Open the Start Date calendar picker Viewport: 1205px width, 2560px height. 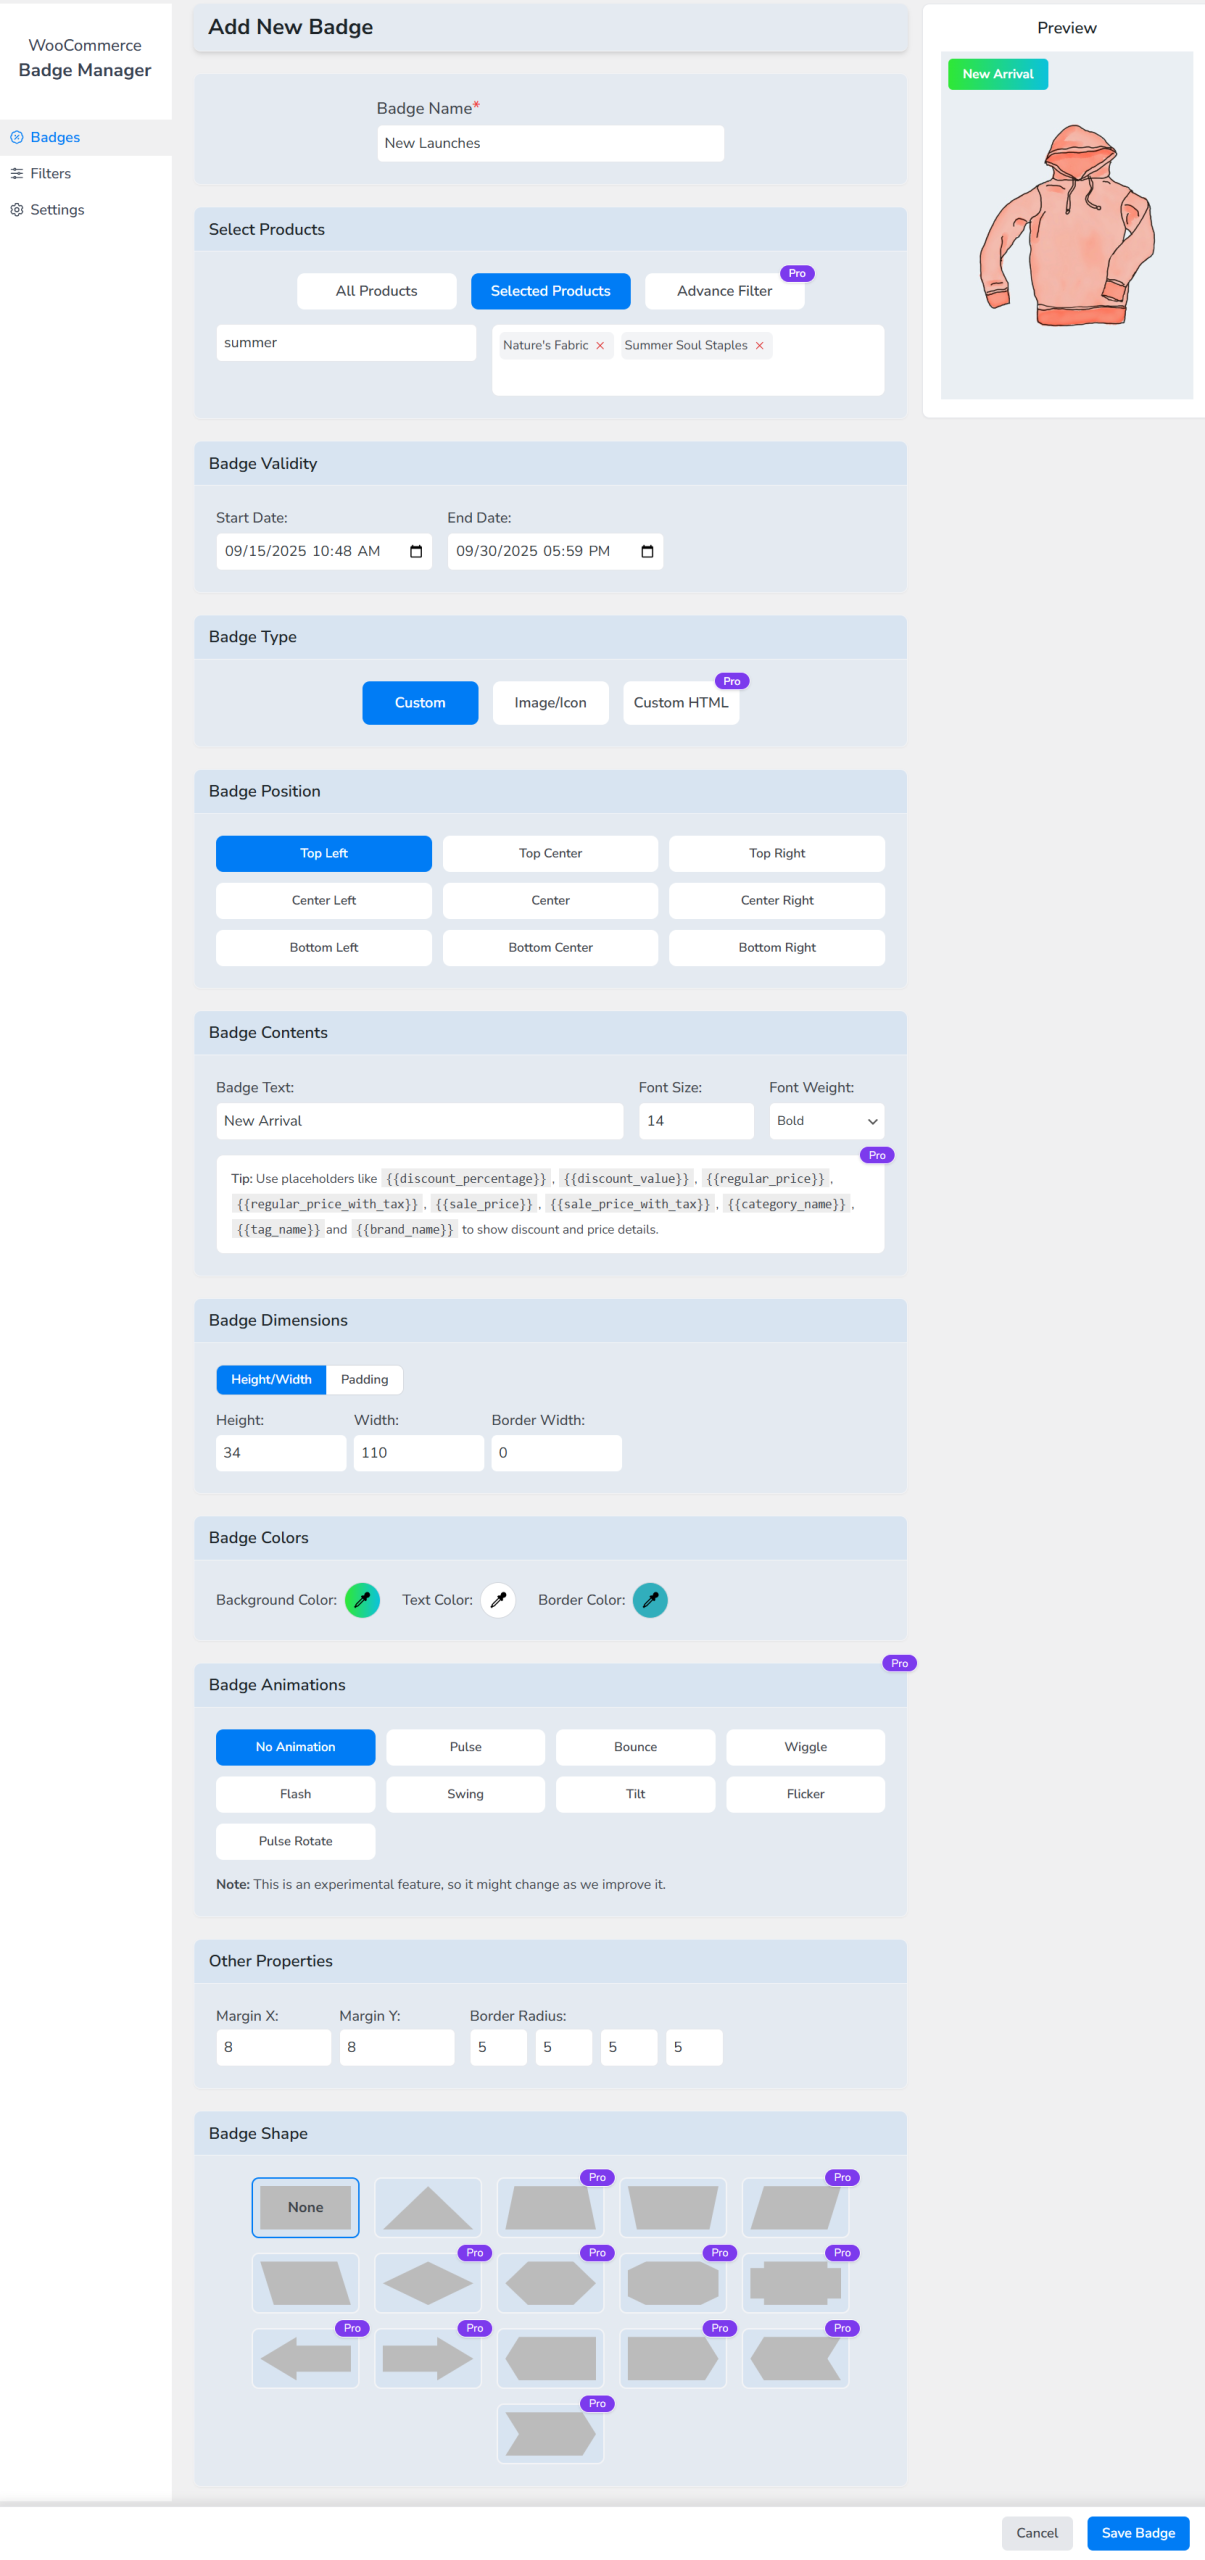416,551
